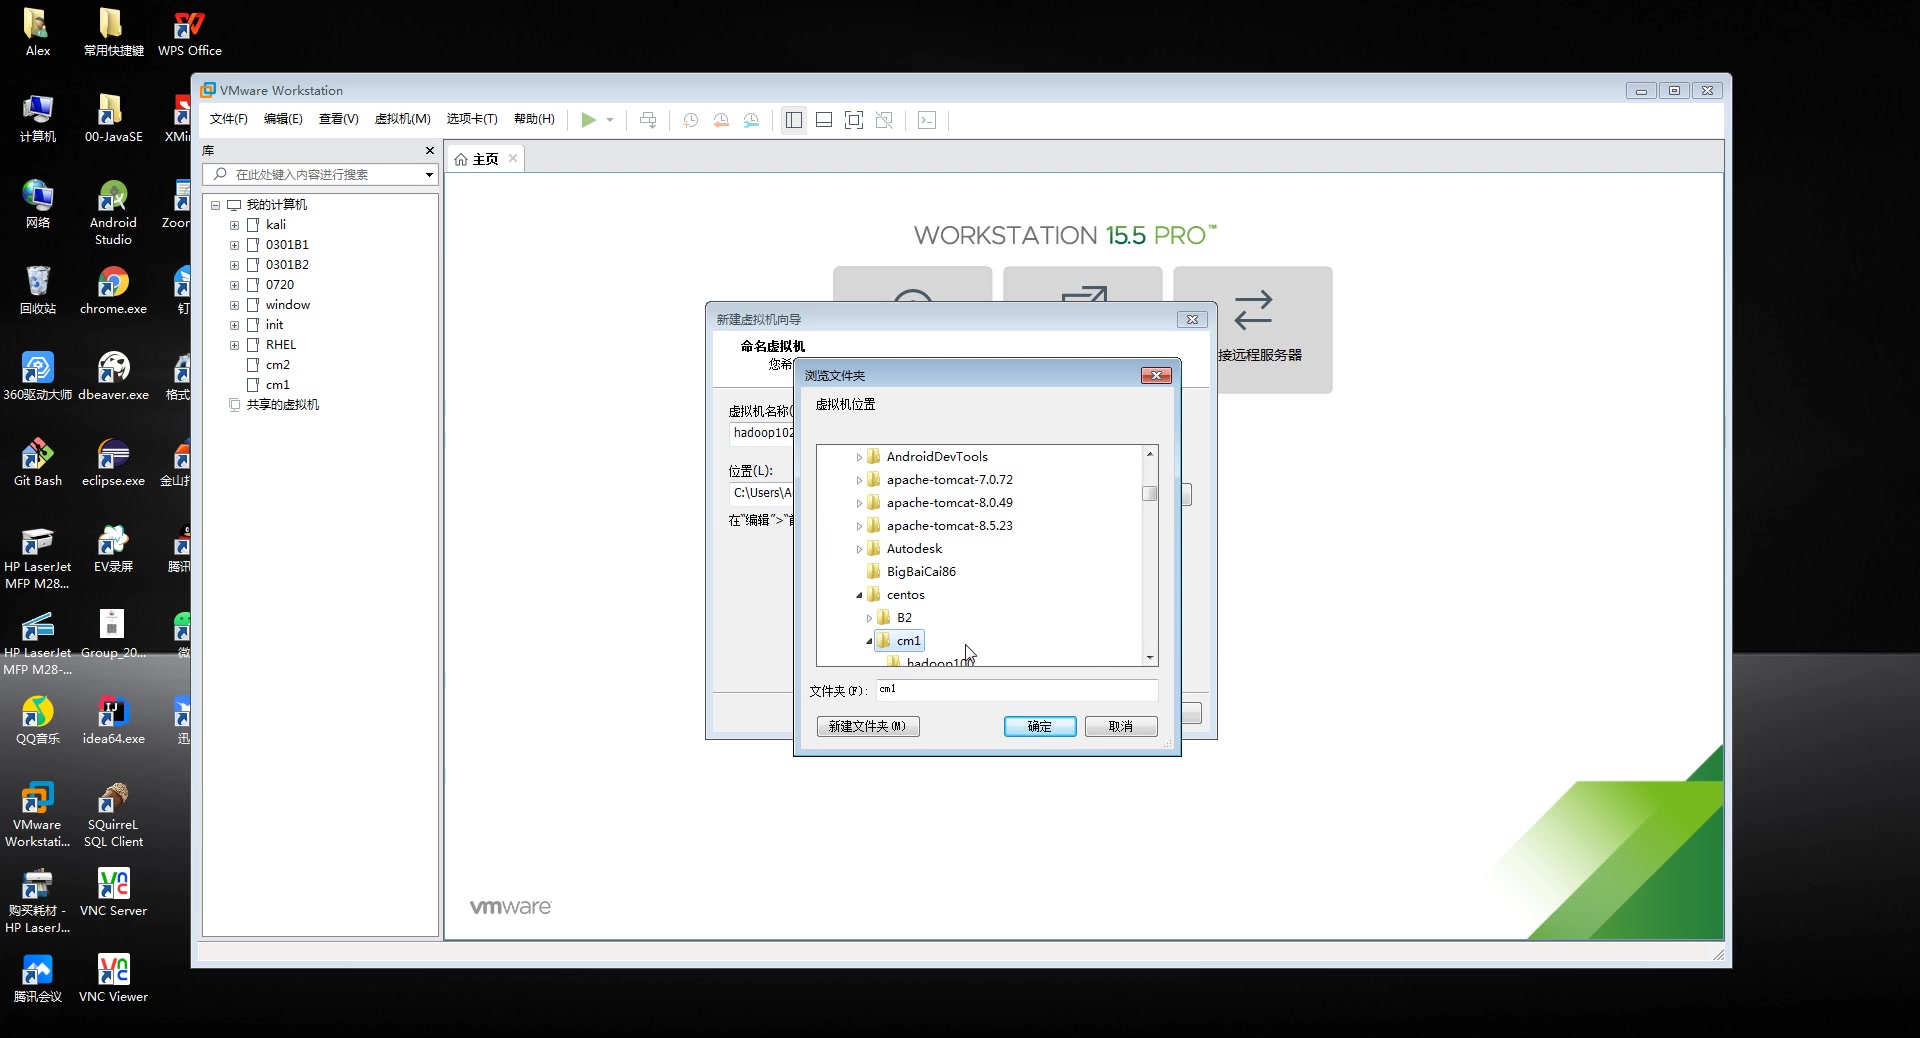Open the power options dropdown arrow beside play

[610, 120]
